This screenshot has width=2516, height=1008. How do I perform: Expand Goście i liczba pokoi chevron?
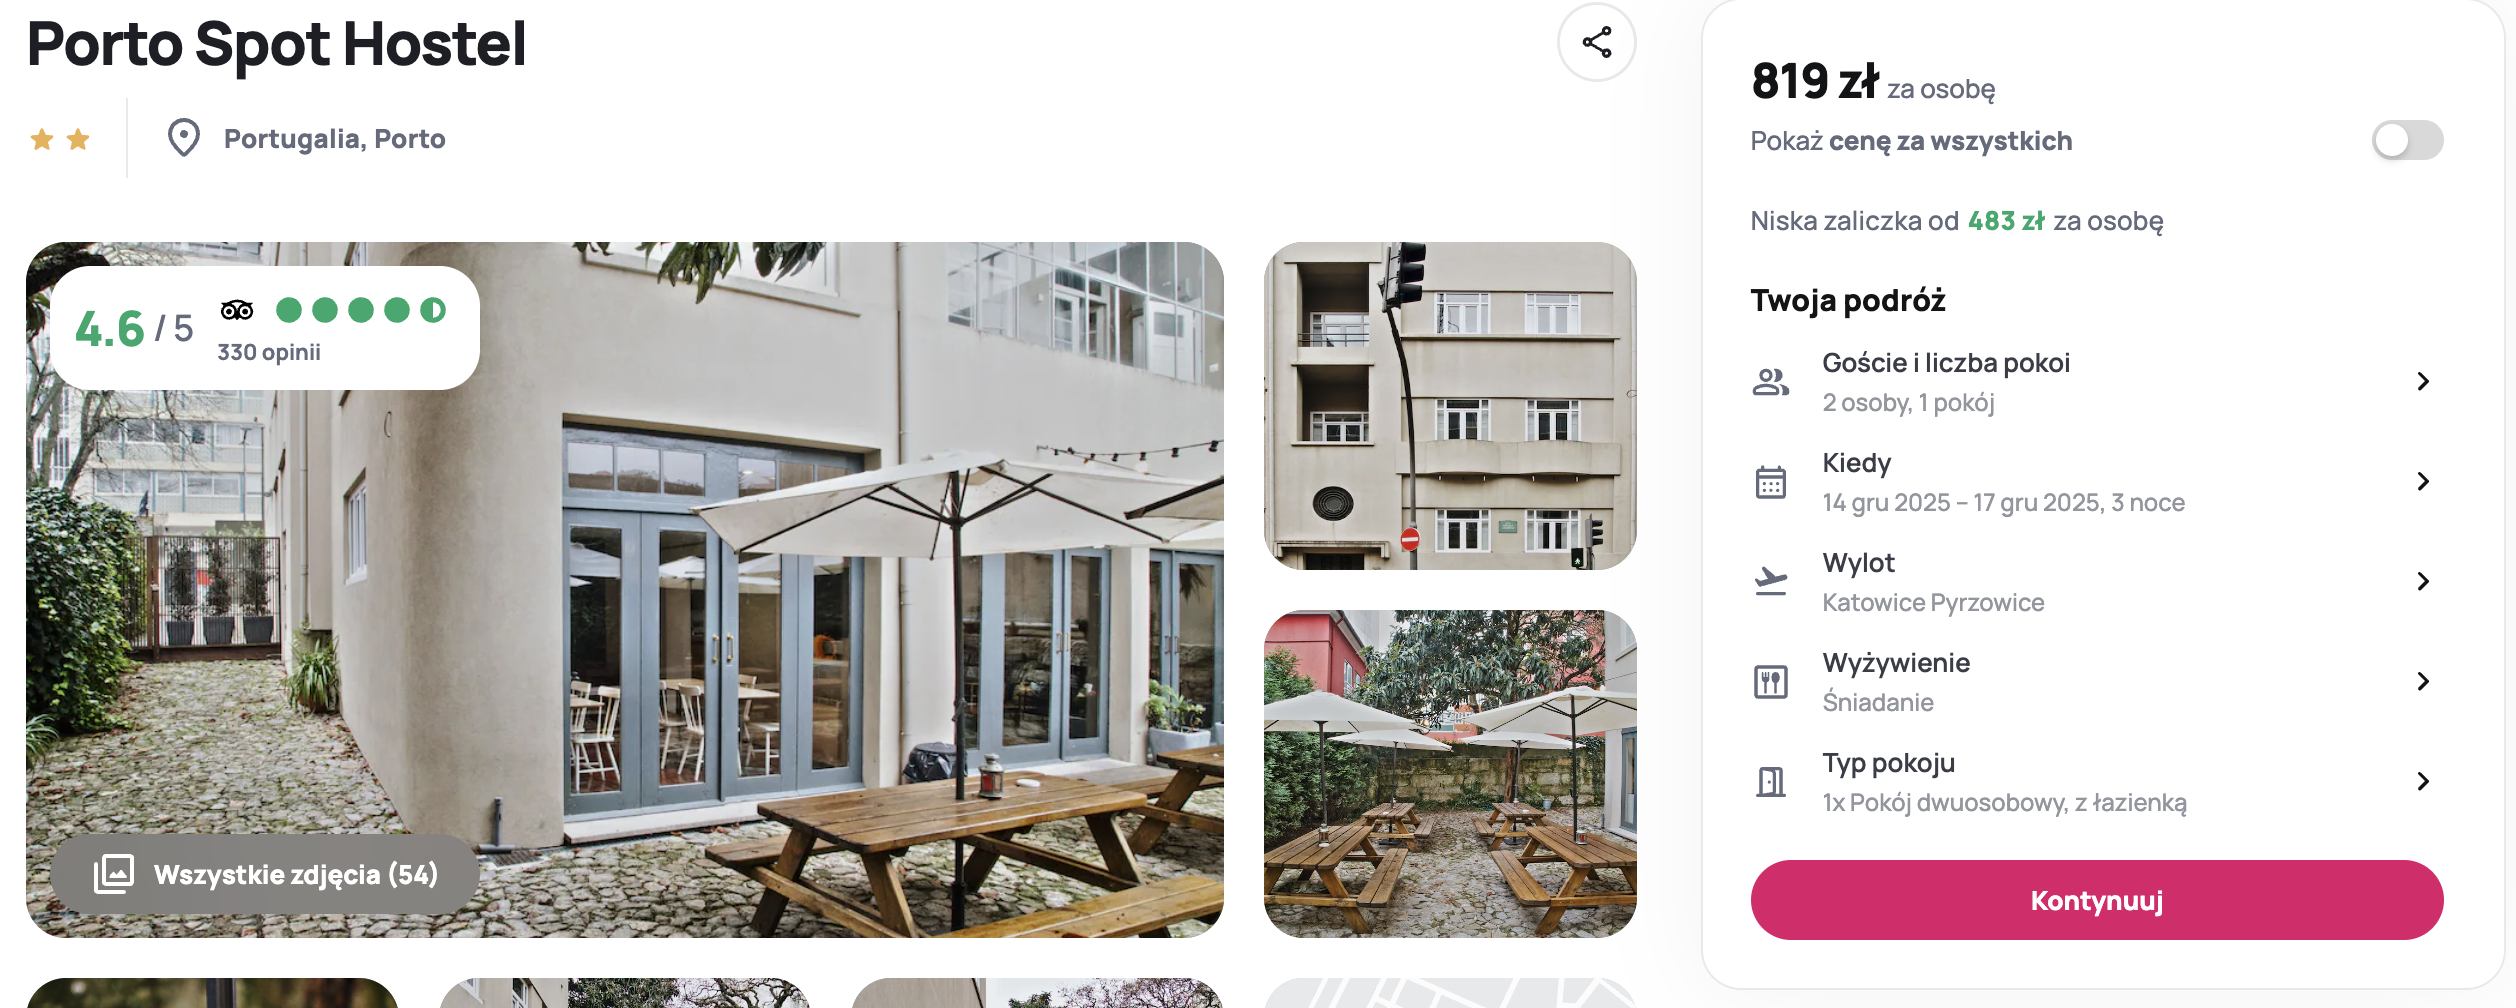(2423, 382)
